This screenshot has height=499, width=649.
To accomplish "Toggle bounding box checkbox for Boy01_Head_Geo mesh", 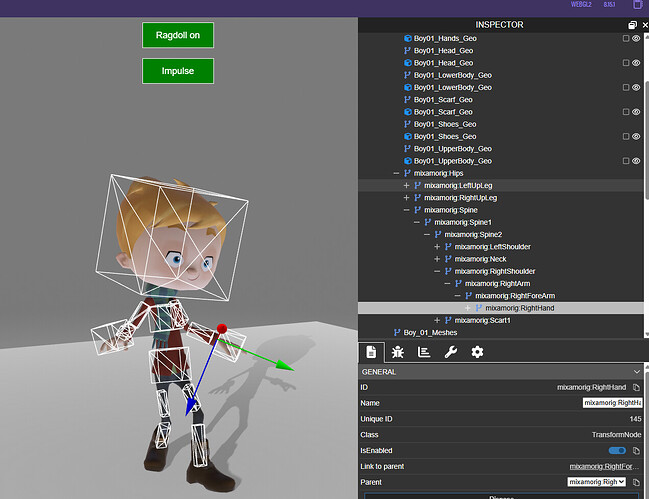I will click(626, 63).
